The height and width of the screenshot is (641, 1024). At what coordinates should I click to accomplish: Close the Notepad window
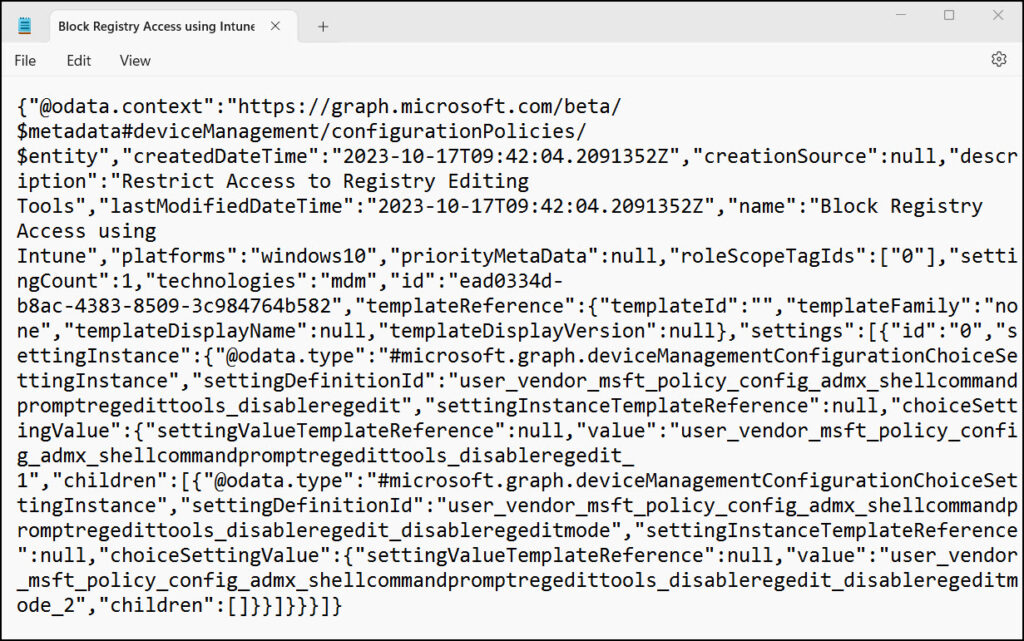(997, 14)
